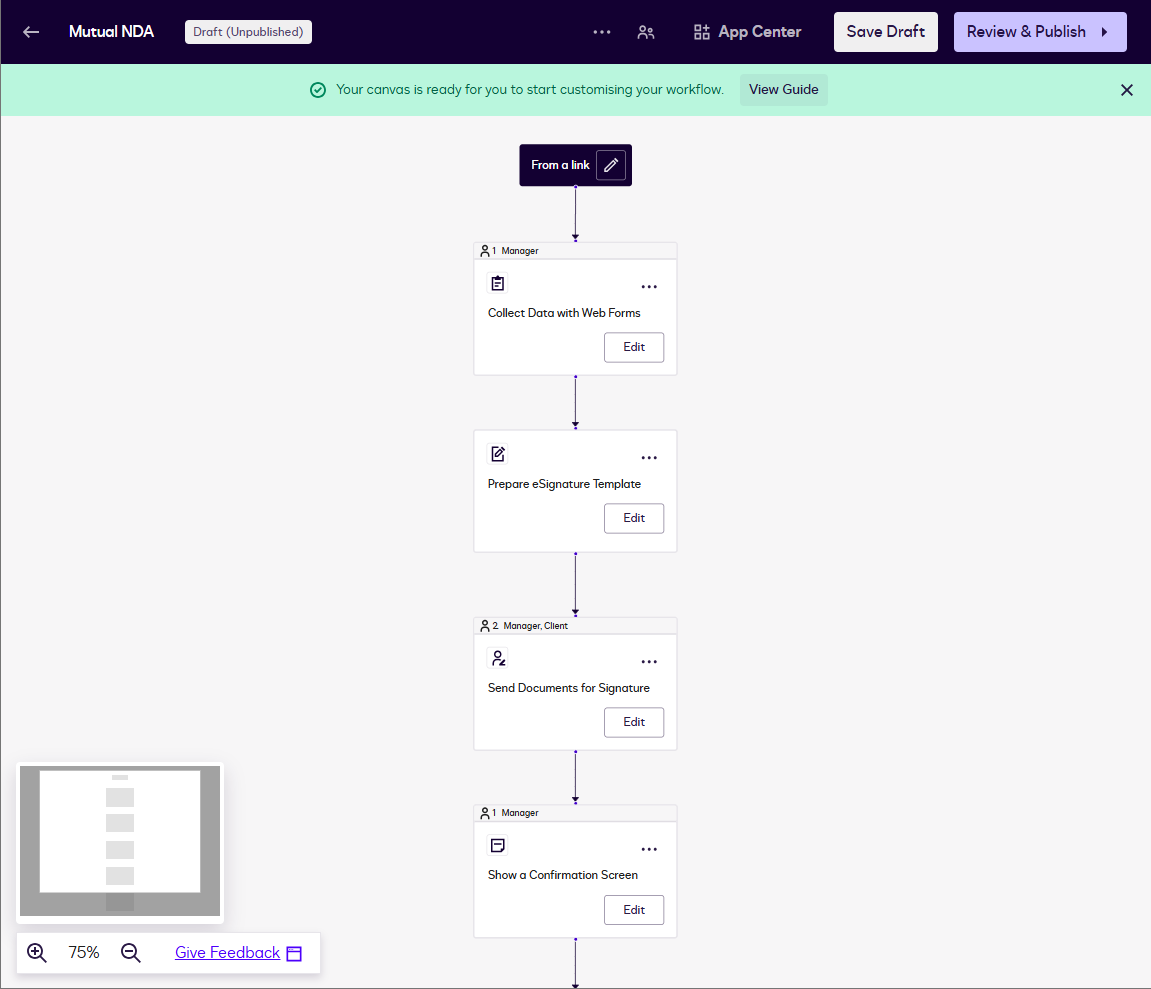The width and height of the screenshot is (1151, 989).
Task: Click Review & Publish button
Action: tap(1039, 32)
